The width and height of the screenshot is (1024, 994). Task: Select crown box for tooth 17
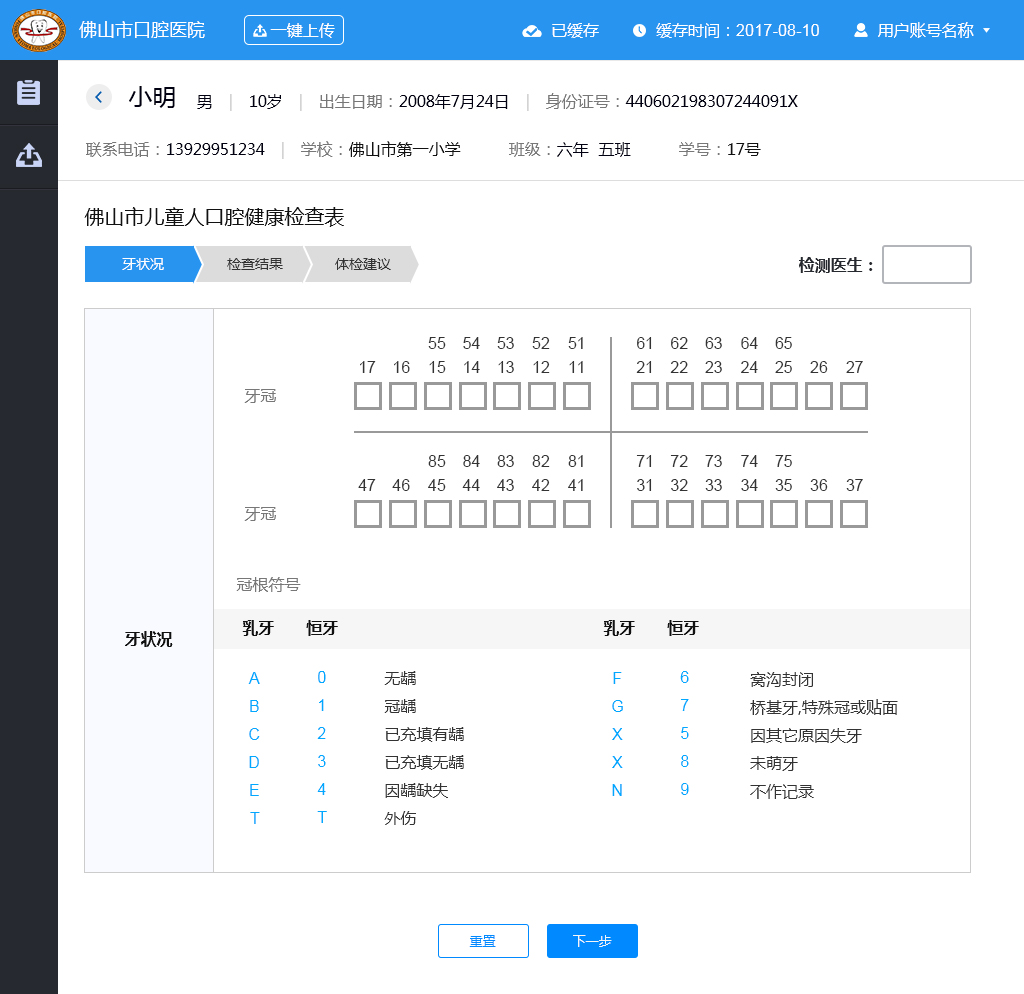pos(368,396)
